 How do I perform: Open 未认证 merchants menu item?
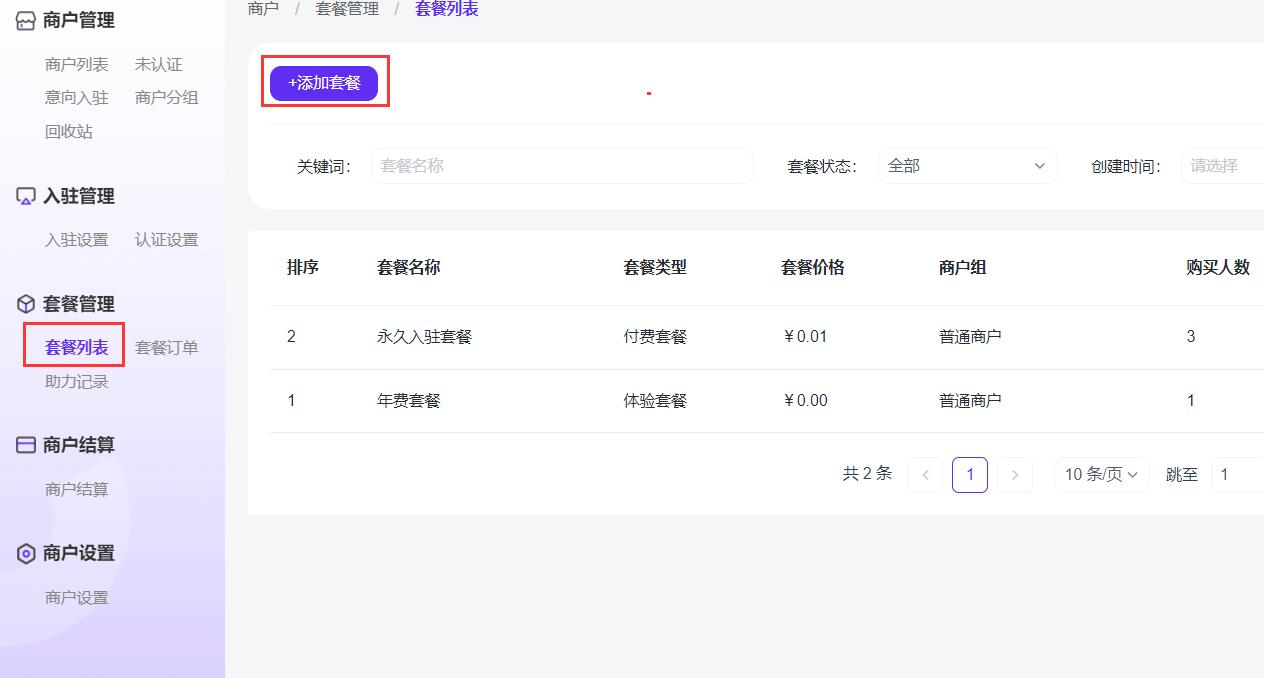(159, 65)
